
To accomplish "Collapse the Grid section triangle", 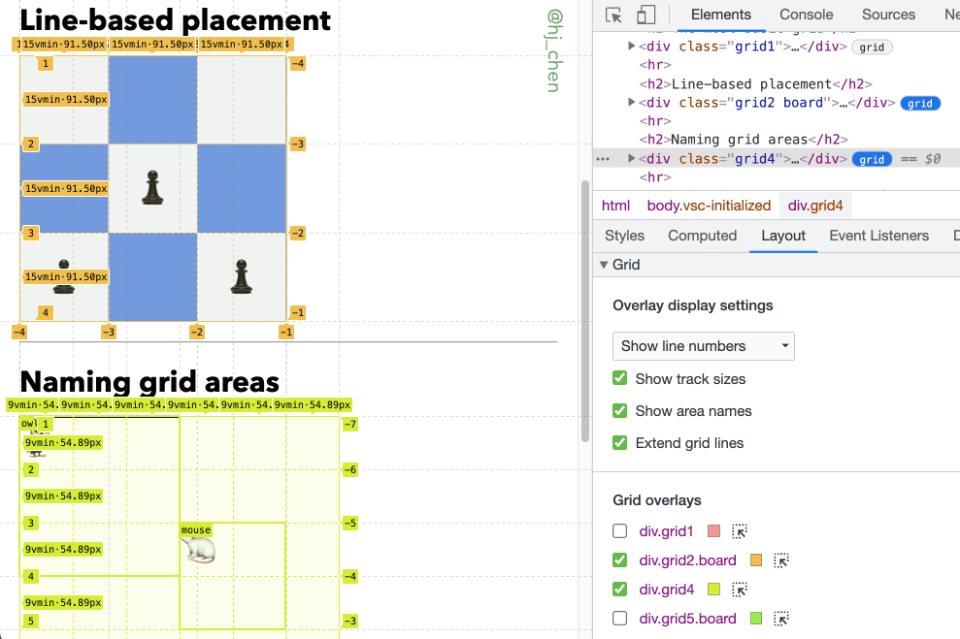I will point(604,264).
